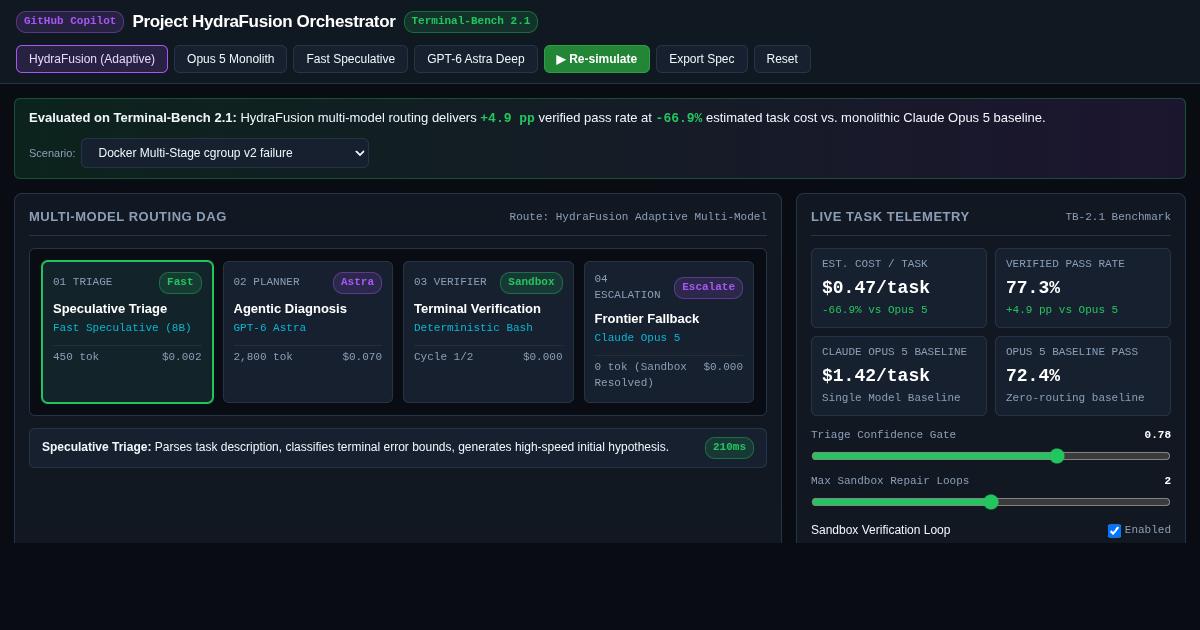Click Export Spec button
The width and height of the screenshot is (1200, 630).
[x=702, y=59]
